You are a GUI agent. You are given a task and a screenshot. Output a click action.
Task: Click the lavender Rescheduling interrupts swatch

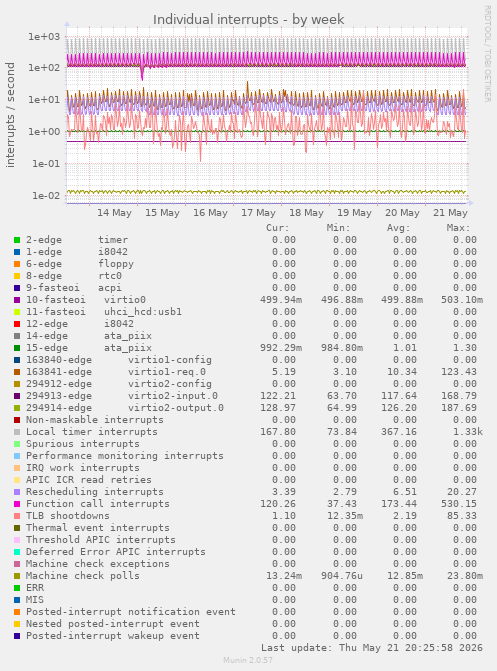click(17, 492)
